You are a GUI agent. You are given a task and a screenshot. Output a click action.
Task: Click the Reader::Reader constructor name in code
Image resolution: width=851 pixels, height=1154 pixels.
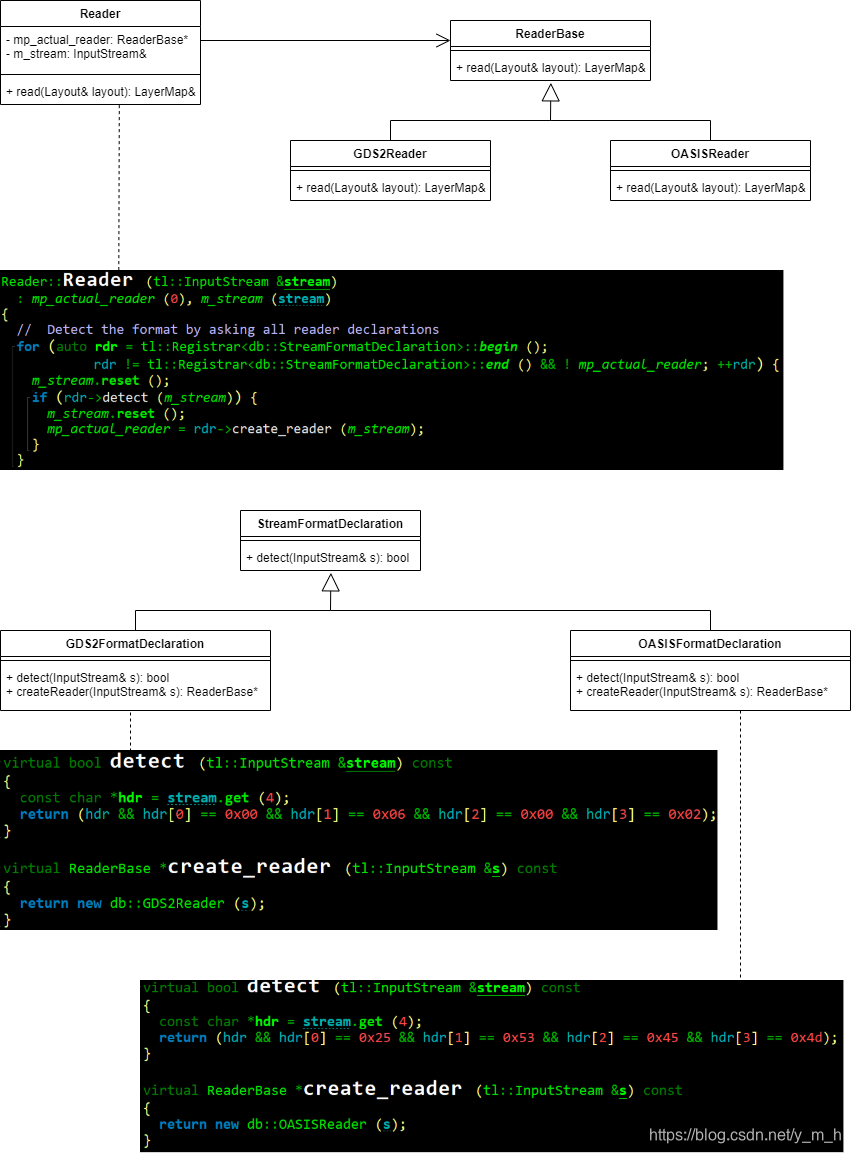[97, 280]
